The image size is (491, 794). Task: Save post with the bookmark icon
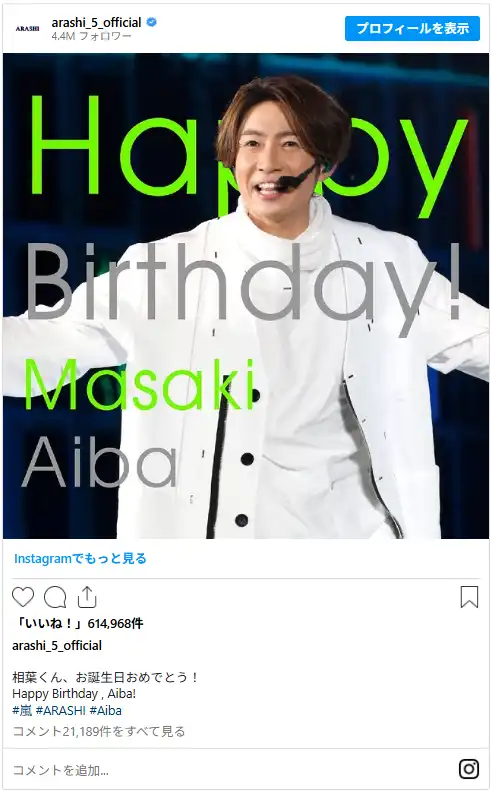pos(469,597)
